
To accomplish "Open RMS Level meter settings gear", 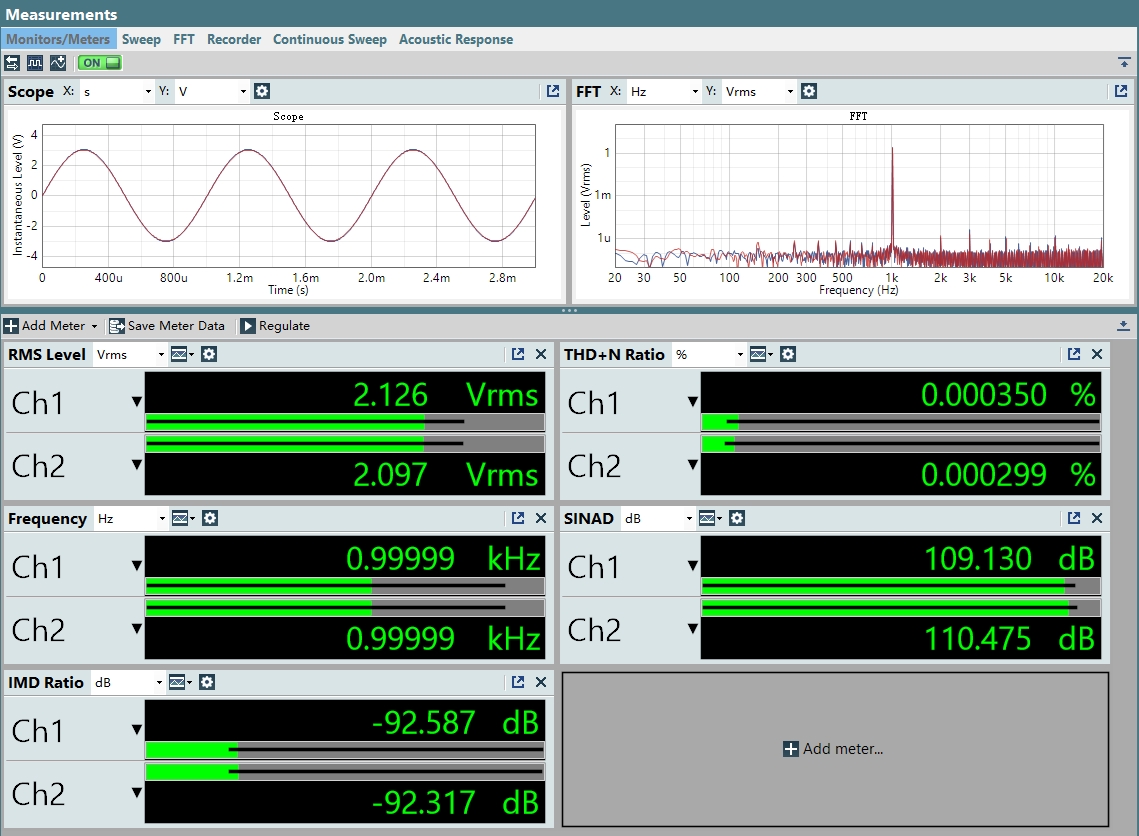I will (209, 354).
